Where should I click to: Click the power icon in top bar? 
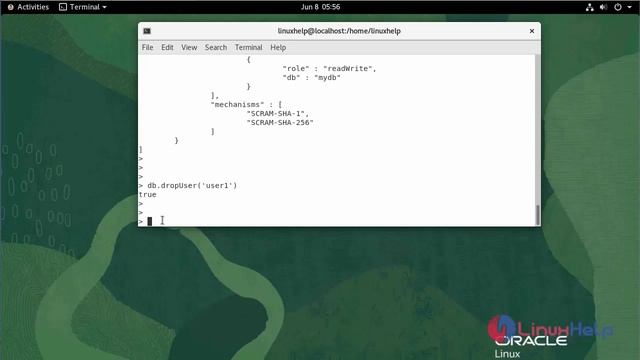(x=618, y=7)
